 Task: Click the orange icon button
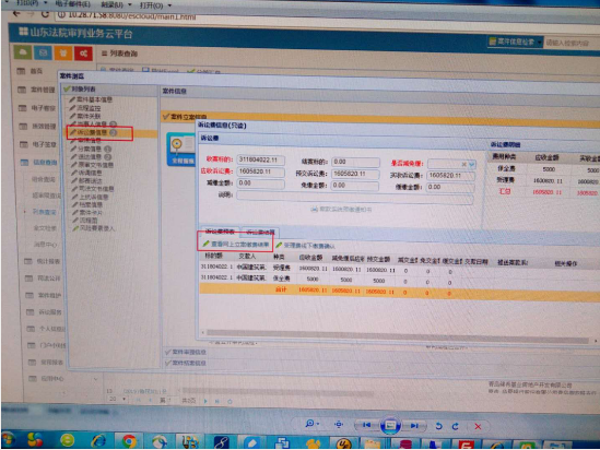coord(63,53)
